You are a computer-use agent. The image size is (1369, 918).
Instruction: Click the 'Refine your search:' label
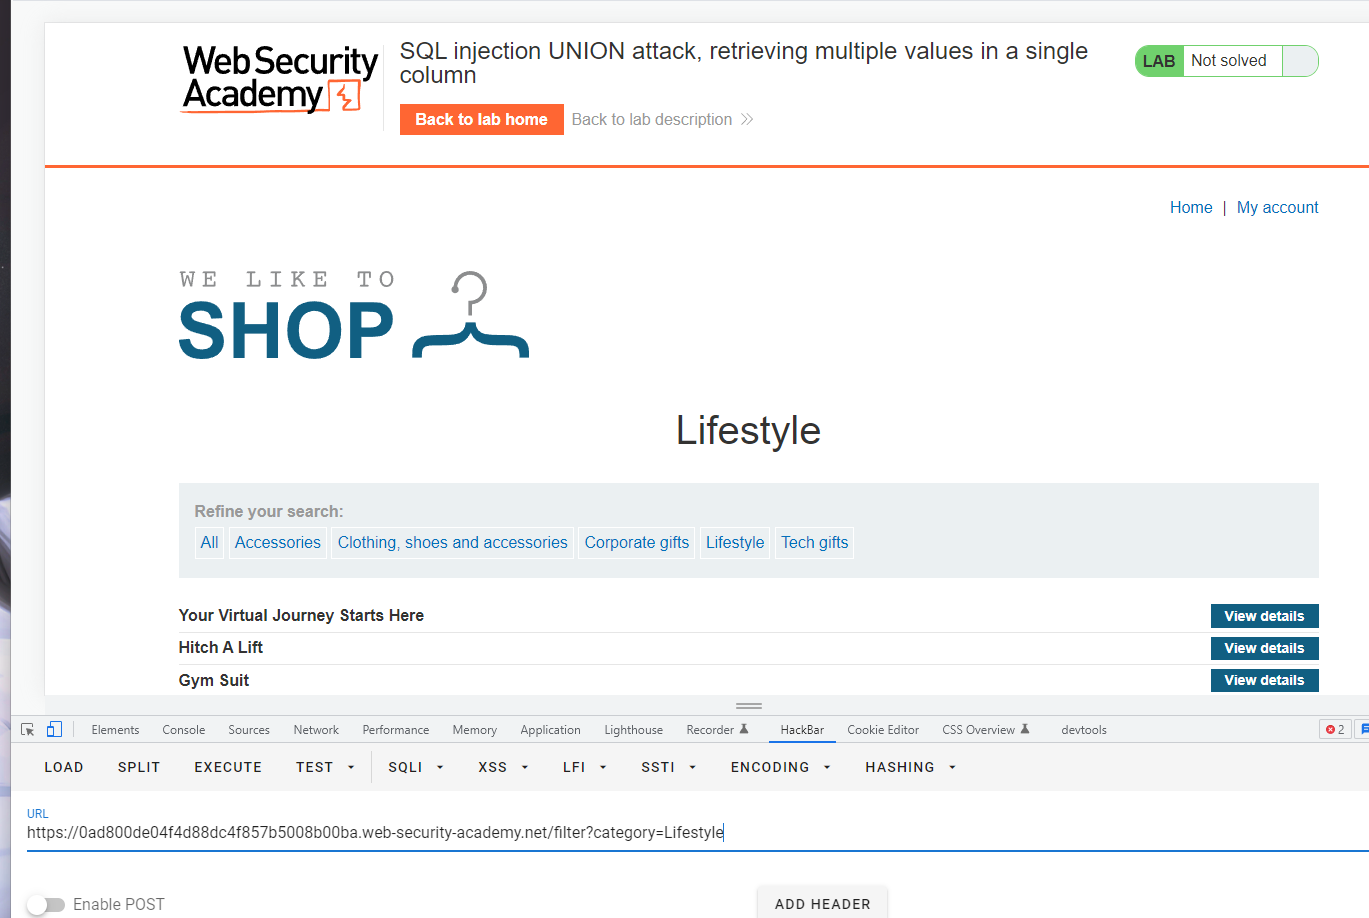(269, 511)
